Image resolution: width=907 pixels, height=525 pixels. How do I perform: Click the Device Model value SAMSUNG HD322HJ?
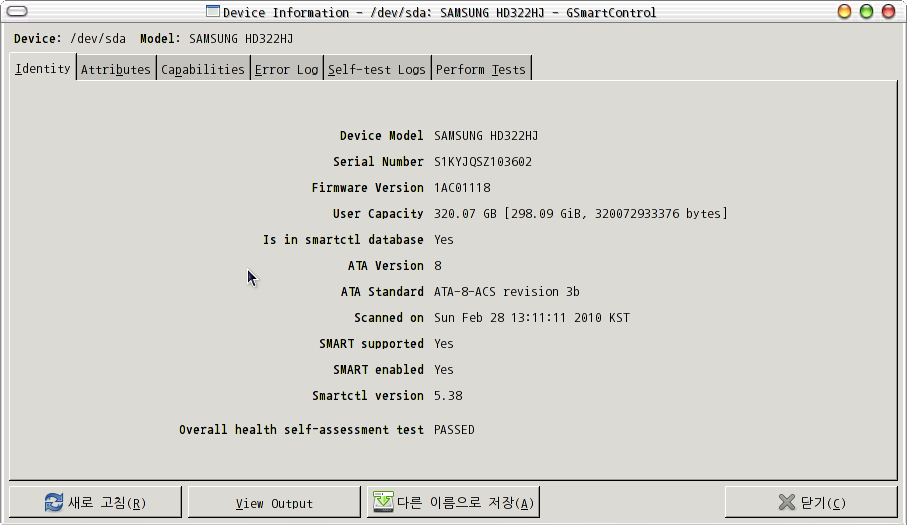point(486,136)
